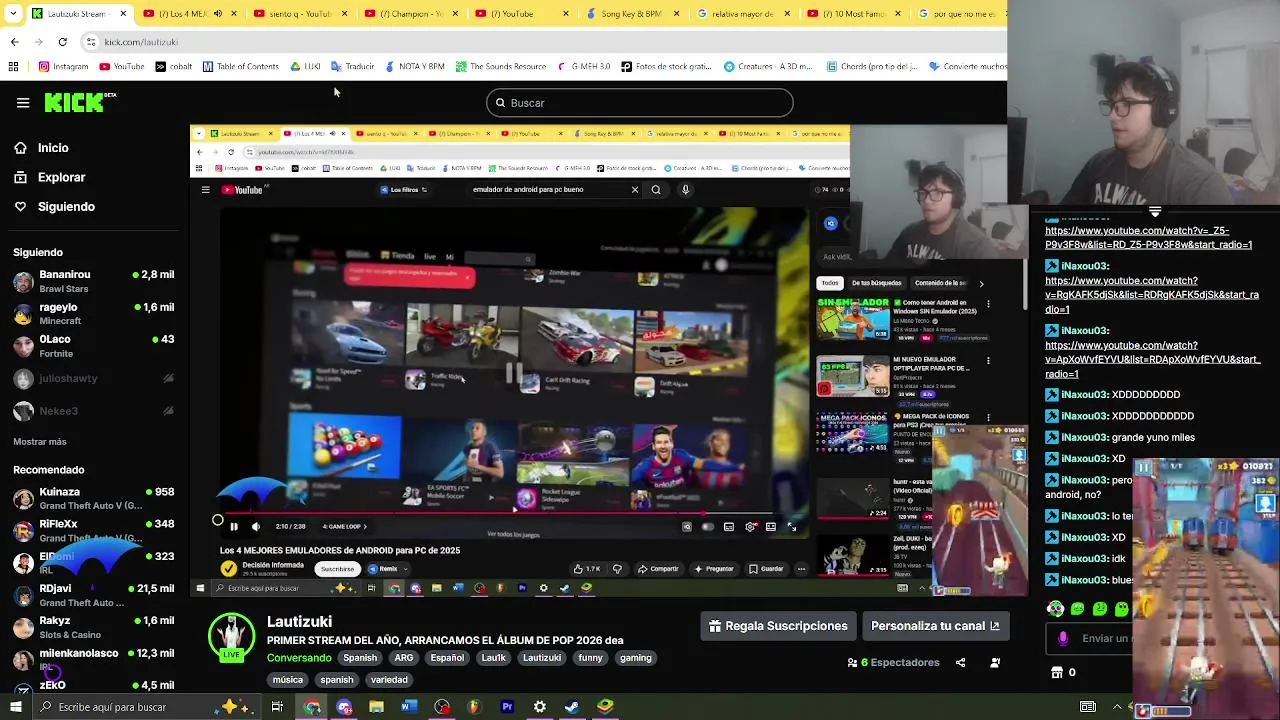The image size is (1280, 720).
Task: Open iNaxou03's second YouTube chat link
Action: coord(1152,295)
